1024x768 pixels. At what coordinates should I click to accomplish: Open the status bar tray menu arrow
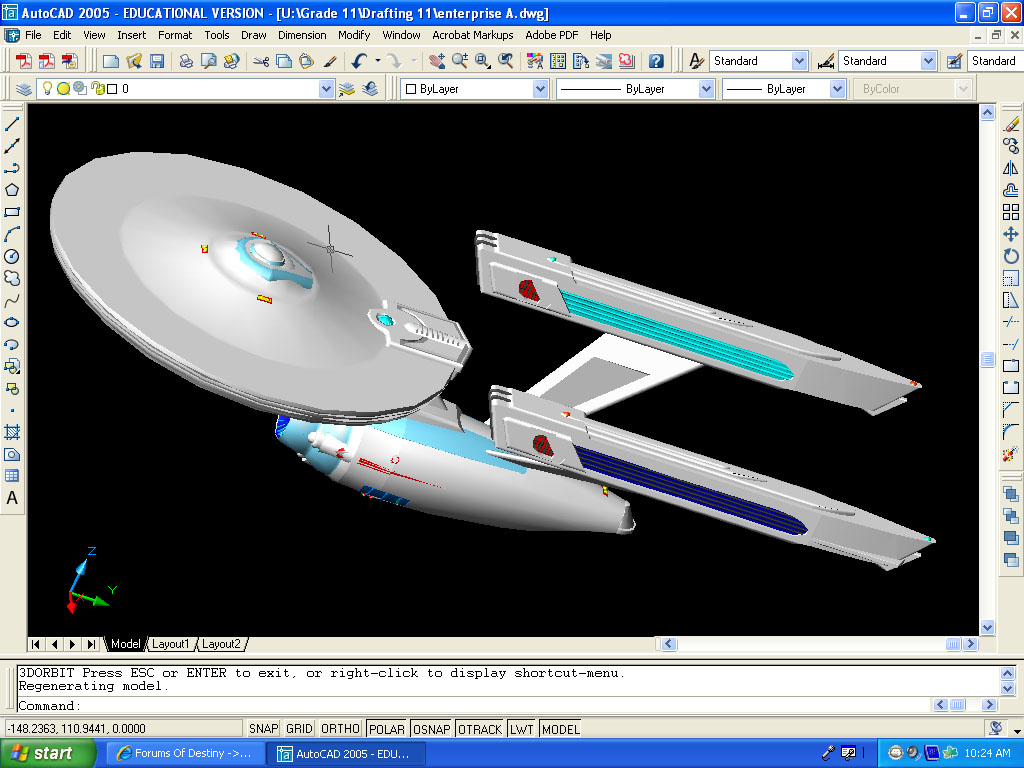[1017, 729]
